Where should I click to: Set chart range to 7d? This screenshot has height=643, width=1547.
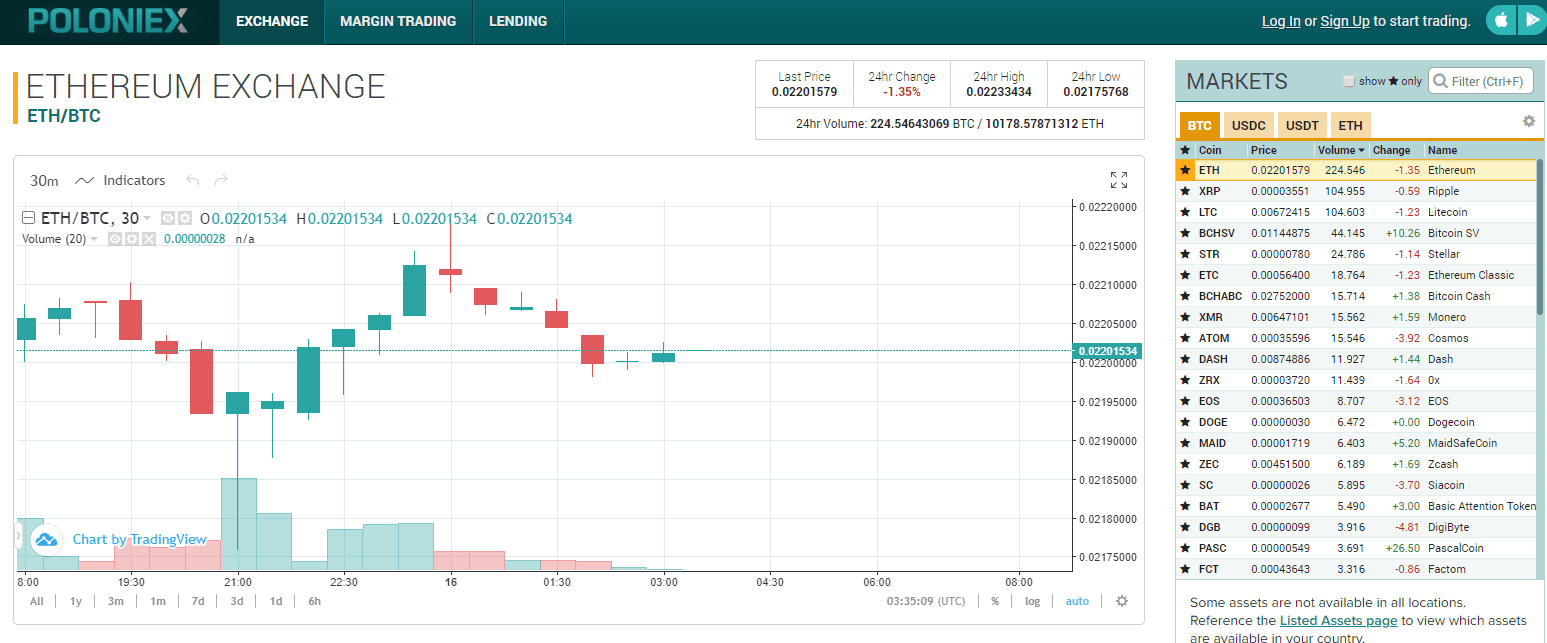pyautogui.click(x=198, y=601)
